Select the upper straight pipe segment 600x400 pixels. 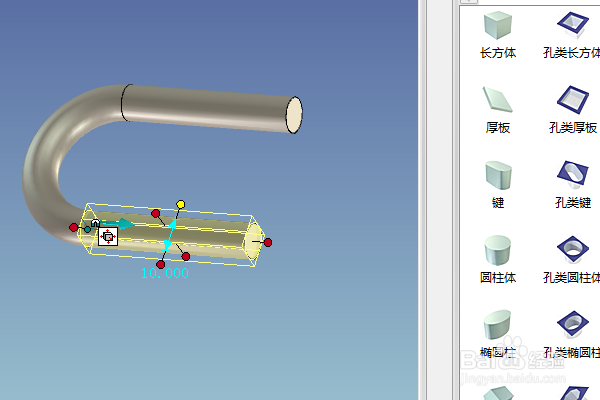[207, 109]
